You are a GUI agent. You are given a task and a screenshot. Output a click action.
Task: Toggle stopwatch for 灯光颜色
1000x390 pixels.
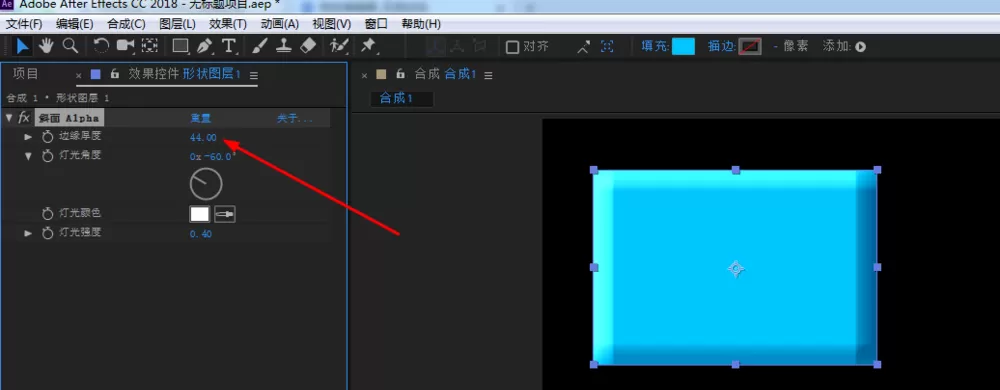point(47,214)
